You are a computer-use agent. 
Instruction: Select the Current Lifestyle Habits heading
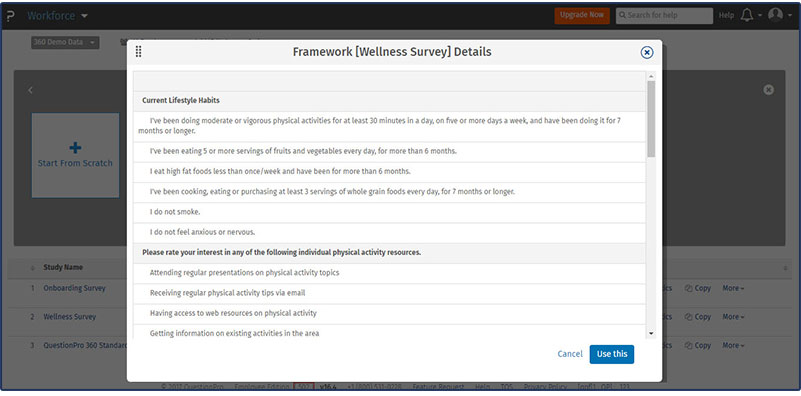pyautogui.click(x=181, y=101)
